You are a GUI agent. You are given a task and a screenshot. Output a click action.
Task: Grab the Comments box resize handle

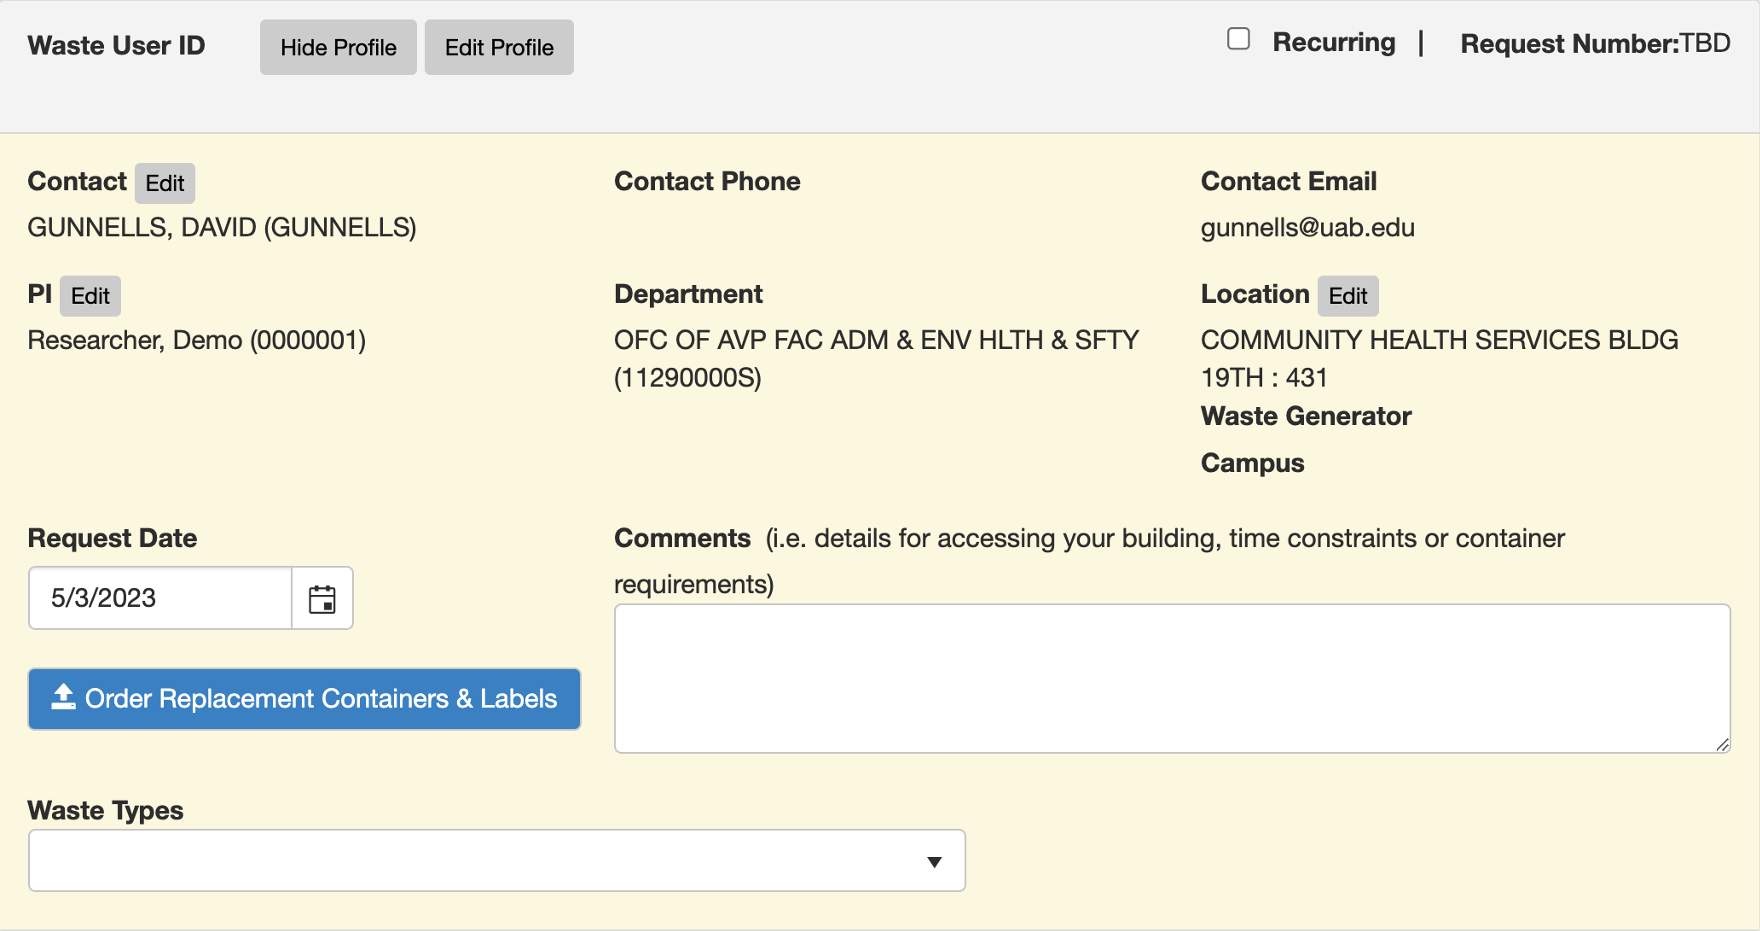coord(1722,744)
